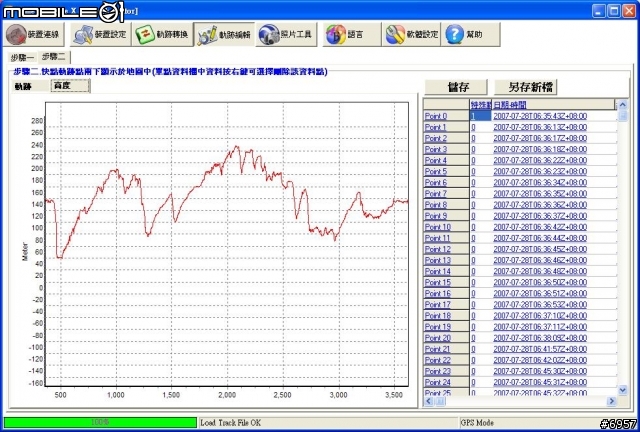Switch to the 步驟一 tab
This screenshot has width=640, height=432.
22,58
